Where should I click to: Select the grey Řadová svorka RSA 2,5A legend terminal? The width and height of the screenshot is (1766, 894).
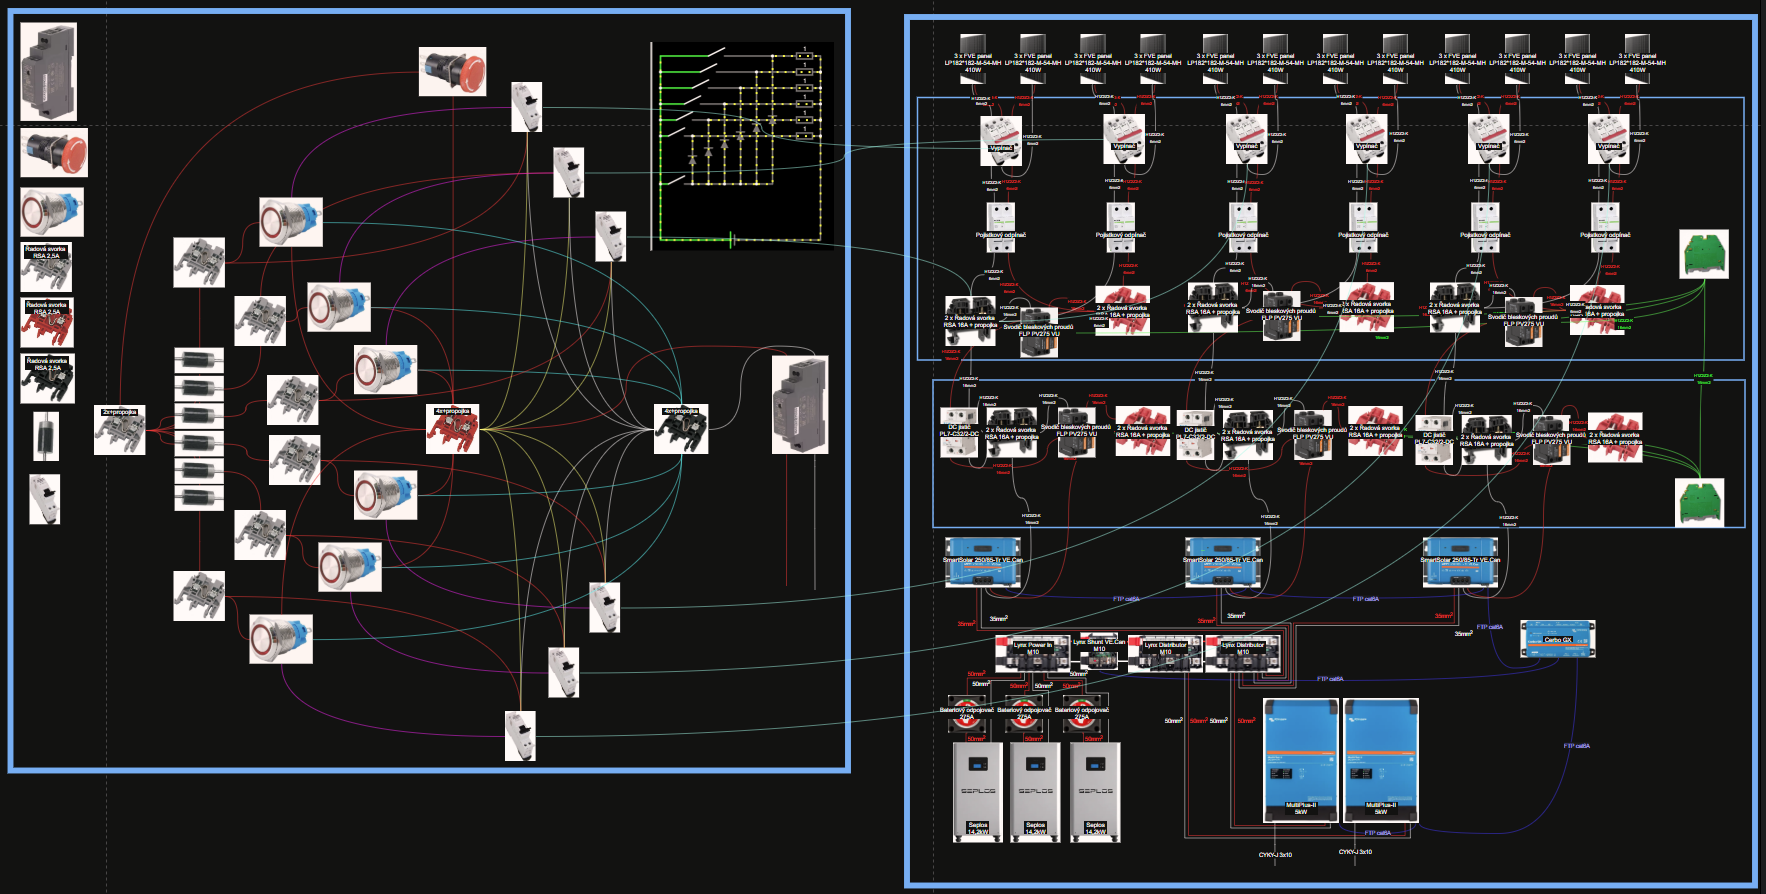tap(46, 267)
